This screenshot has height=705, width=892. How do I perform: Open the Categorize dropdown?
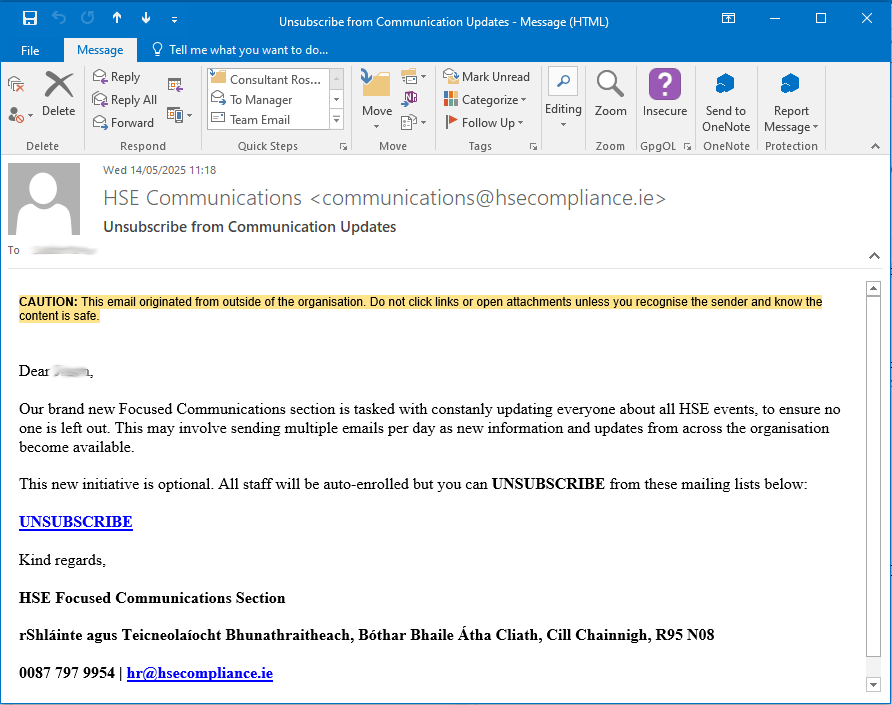pos(485,100)
